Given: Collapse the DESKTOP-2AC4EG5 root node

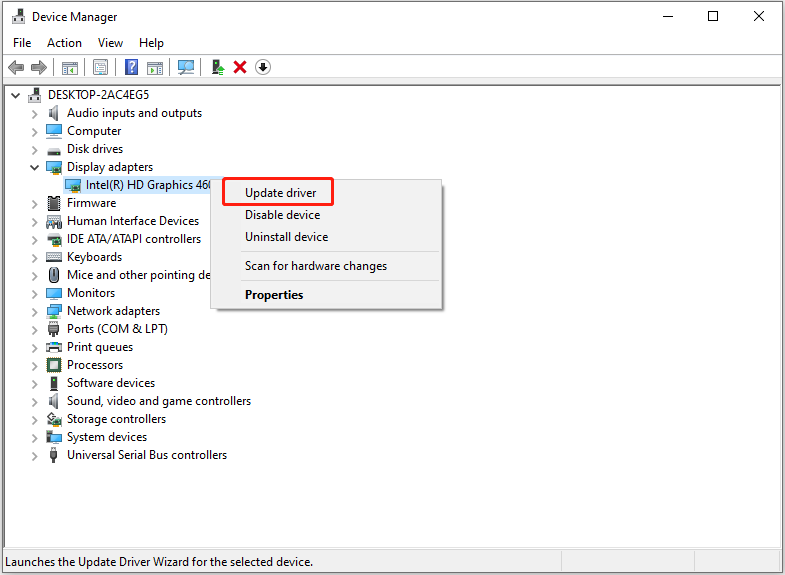Looking at the screenshot, I should point(16,95).
